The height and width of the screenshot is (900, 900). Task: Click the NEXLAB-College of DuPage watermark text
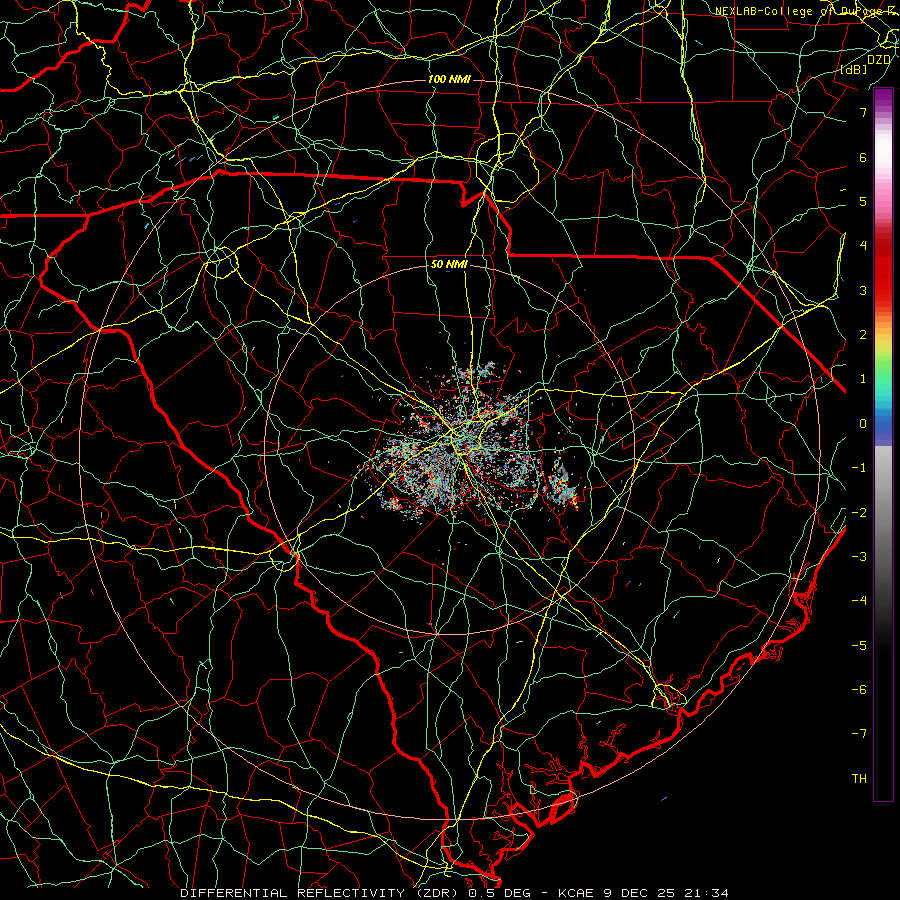(x=807, y=11)
